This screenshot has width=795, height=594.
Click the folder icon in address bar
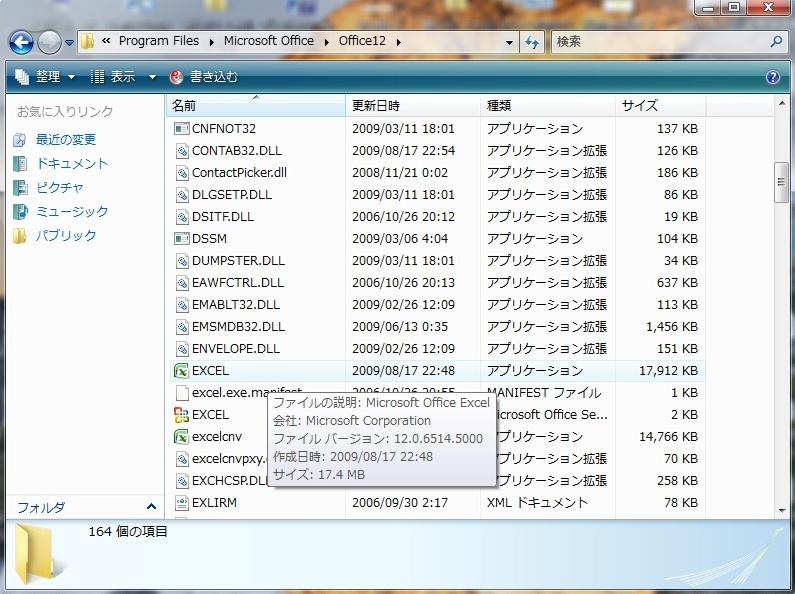point(88,42)
